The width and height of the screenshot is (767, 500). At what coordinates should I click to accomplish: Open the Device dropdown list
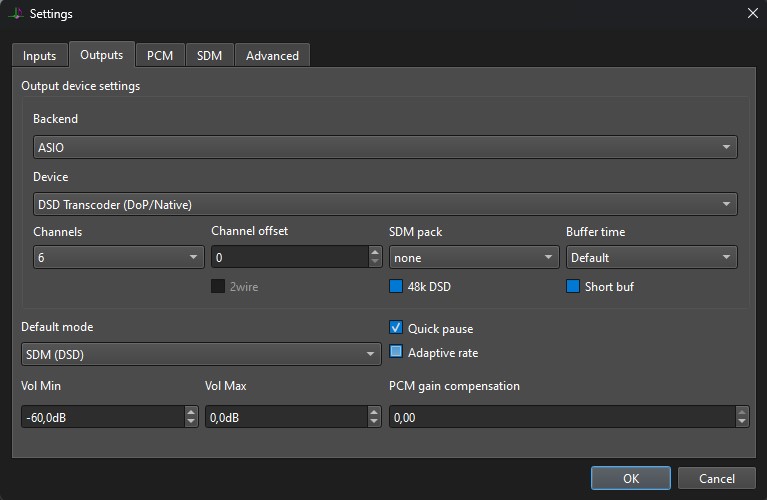click(x=385, y=204)
